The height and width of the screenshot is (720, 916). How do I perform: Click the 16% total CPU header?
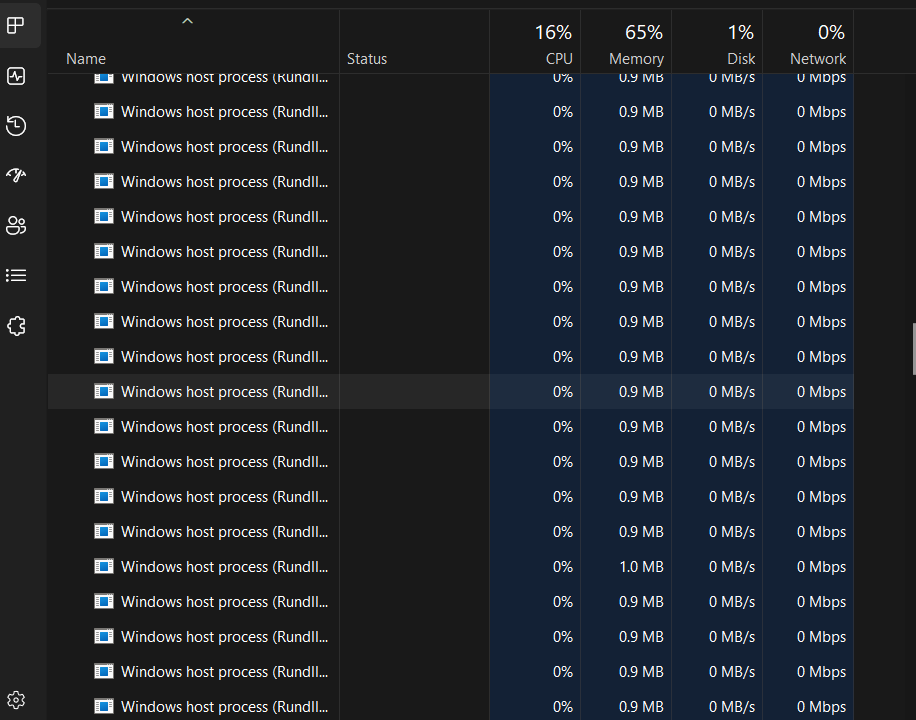(553, 31)
